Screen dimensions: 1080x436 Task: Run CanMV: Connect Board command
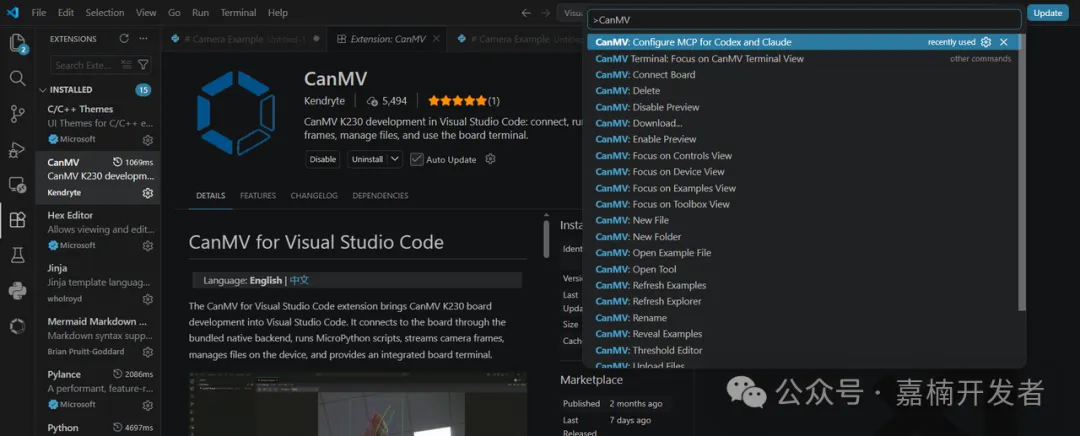pyautogui.click(x=803, y=74)
